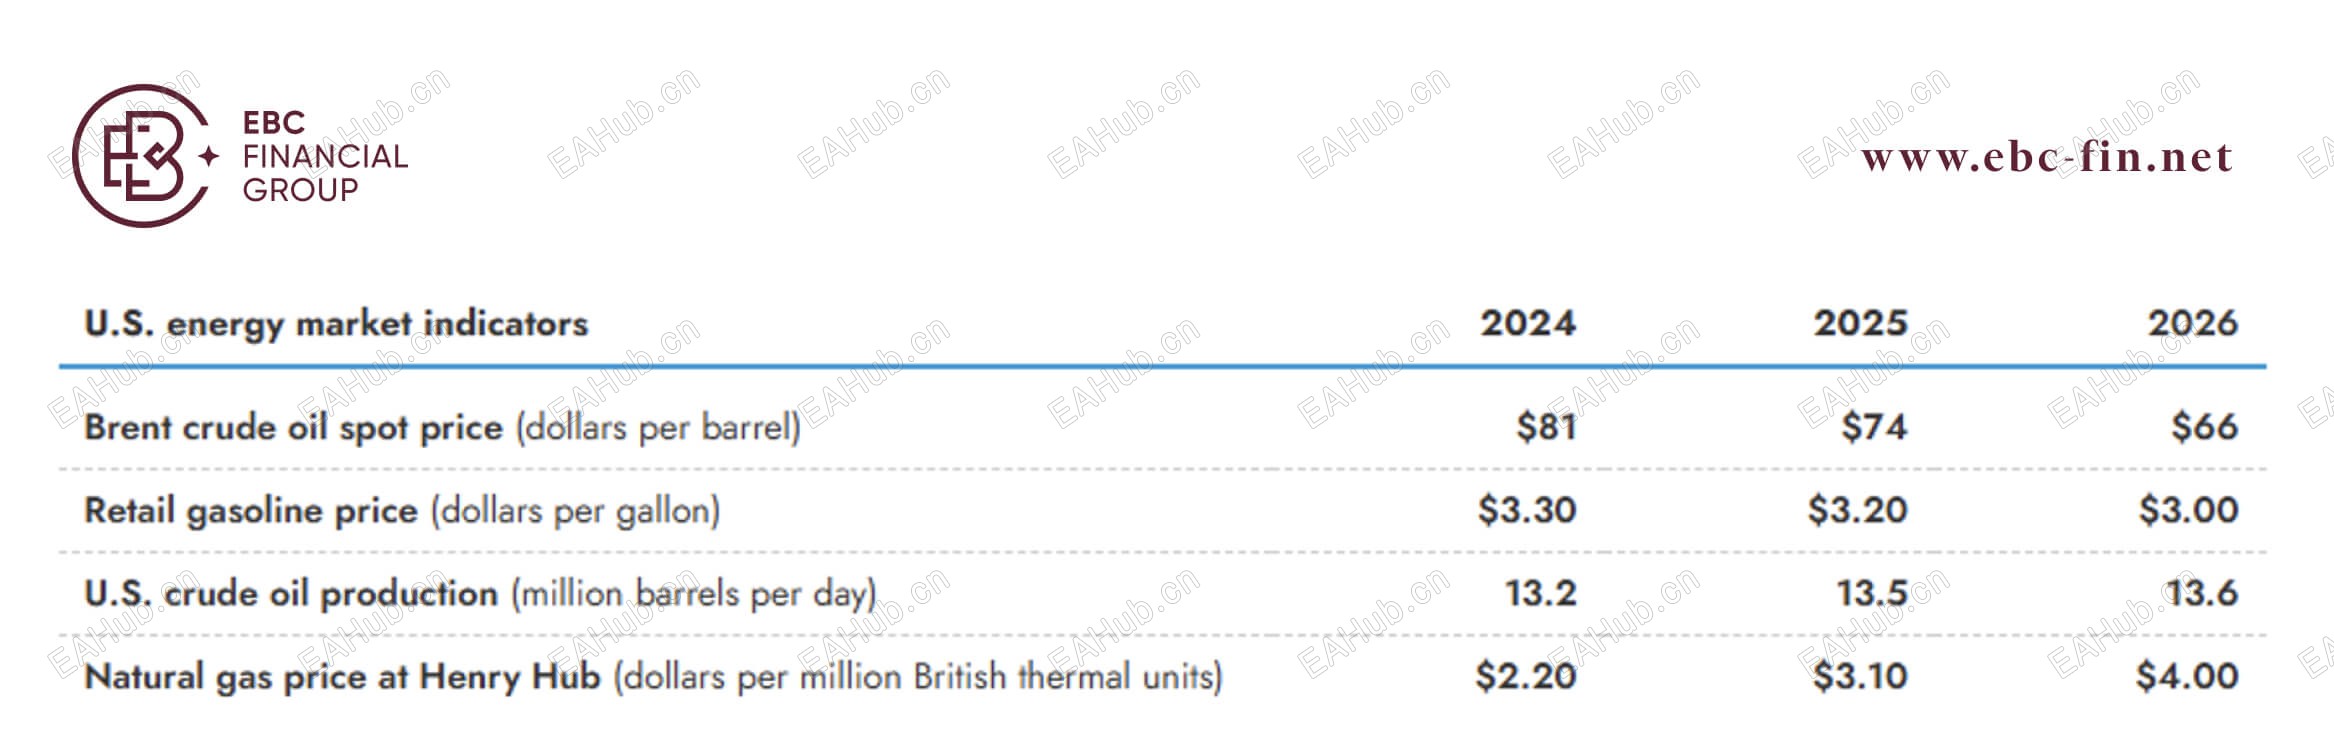Open the www.ebc-fin.net website link
The height and width of the screenshot is (753, 2334).
click(2046, 157)
